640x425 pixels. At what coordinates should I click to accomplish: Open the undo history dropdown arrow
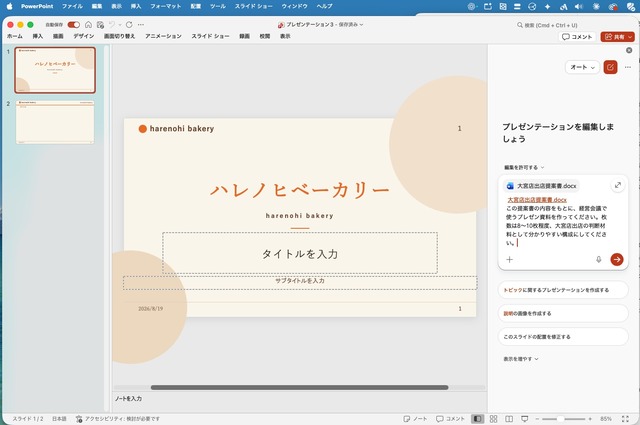point(120,24)
